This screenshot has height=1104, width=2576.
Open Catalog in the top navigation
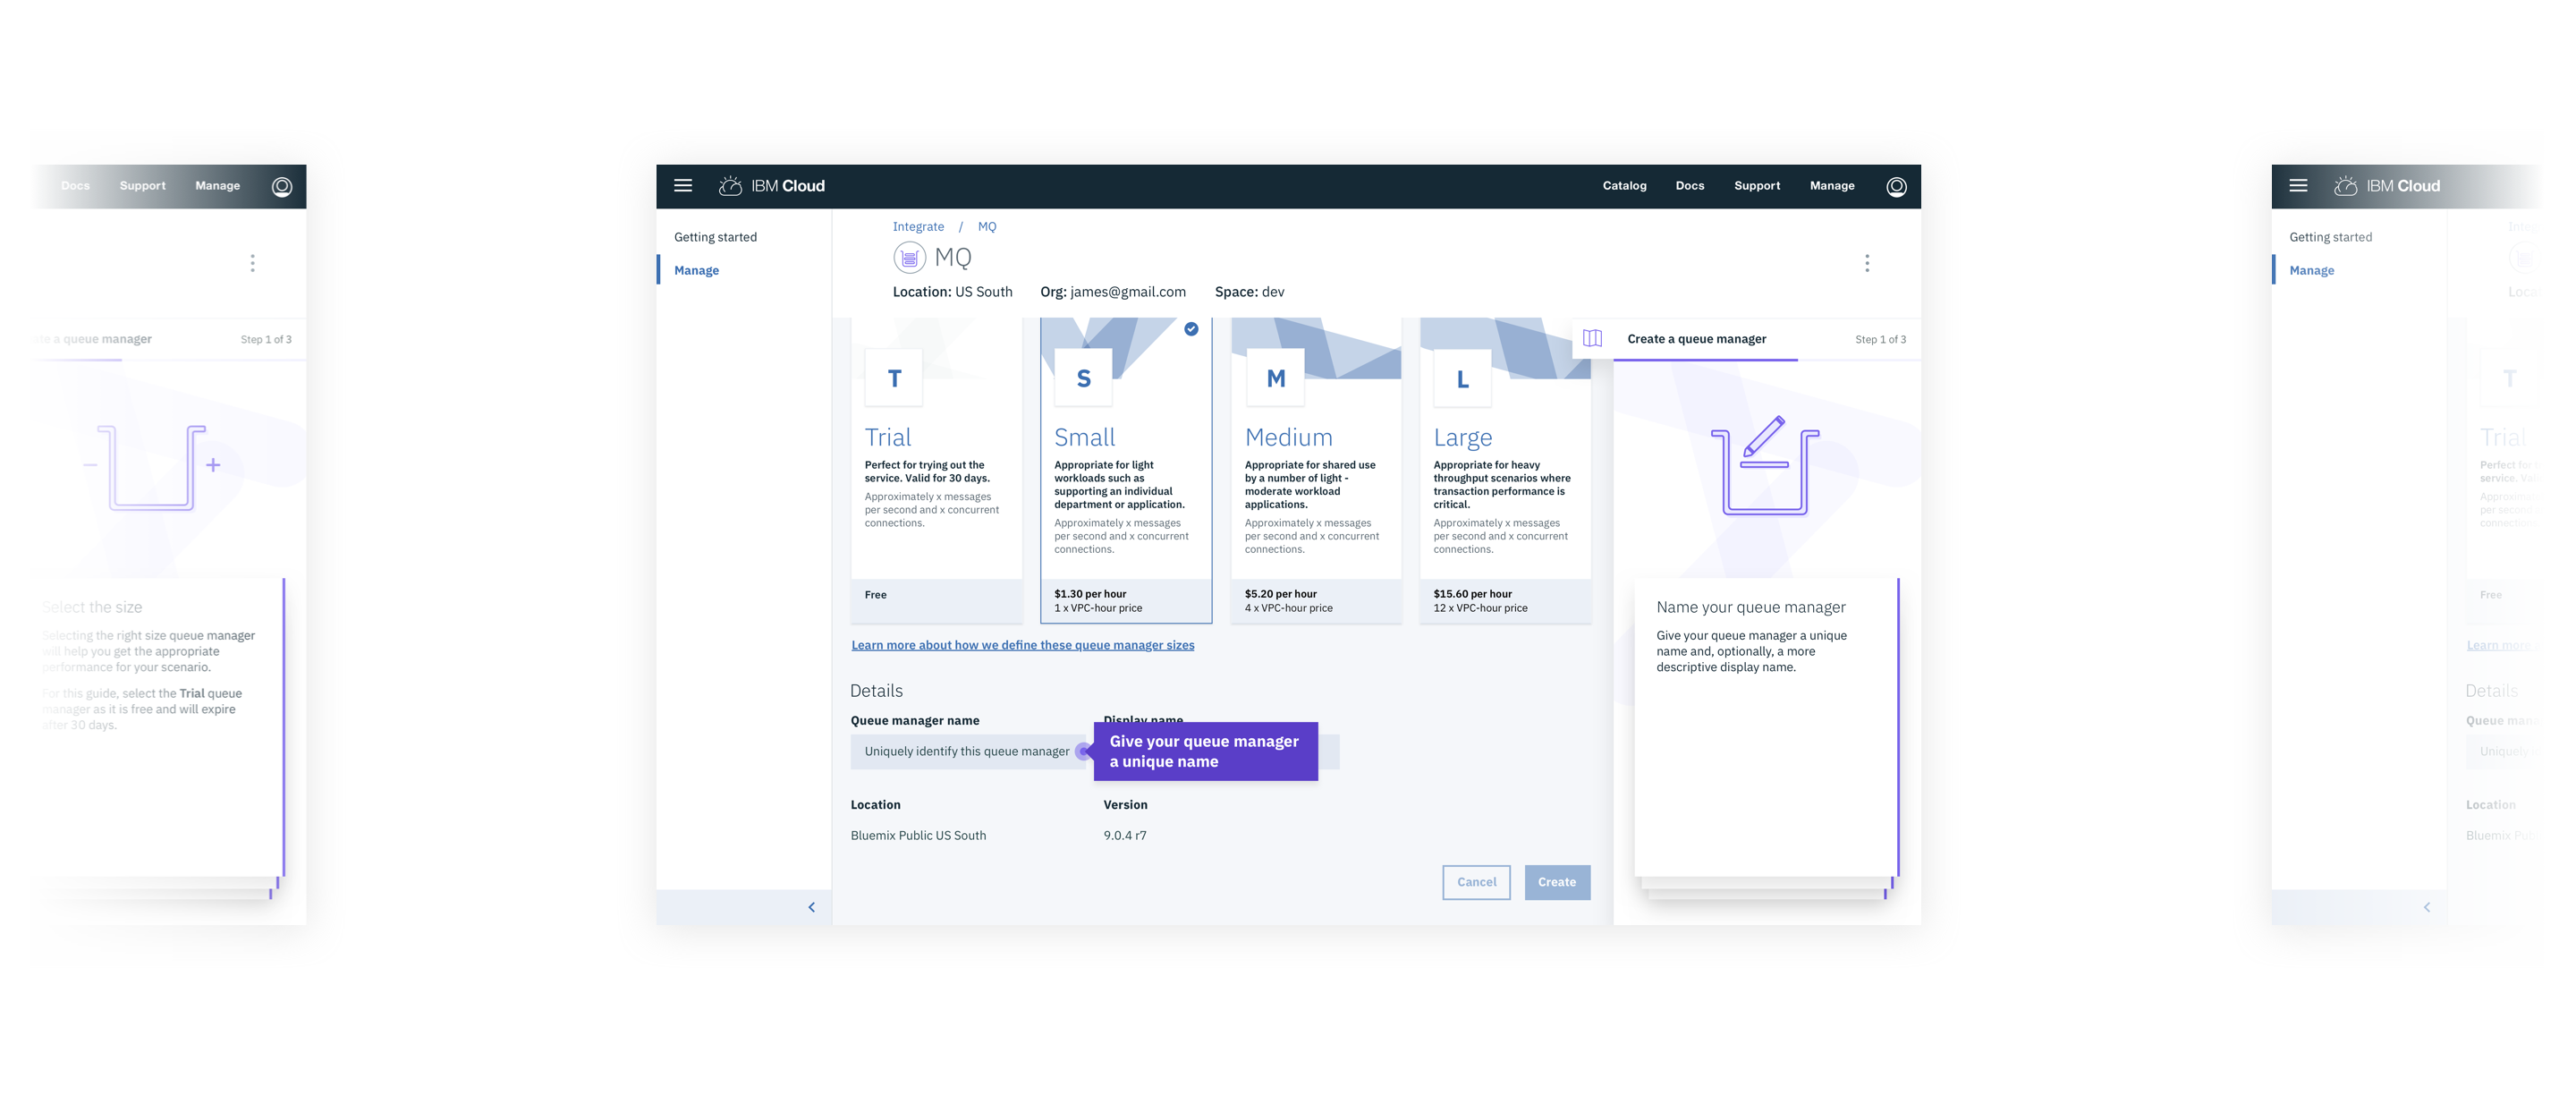(1624, 186)
